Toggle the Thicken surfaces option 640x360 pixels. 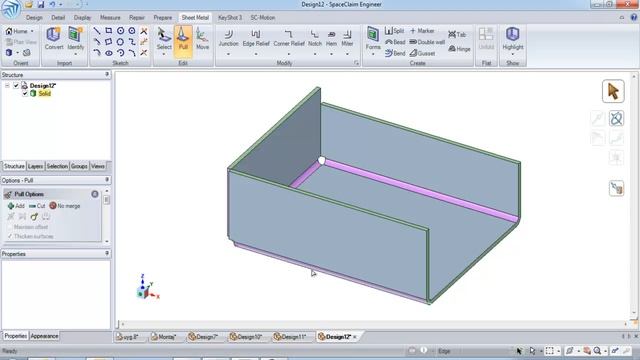point(31,236)
